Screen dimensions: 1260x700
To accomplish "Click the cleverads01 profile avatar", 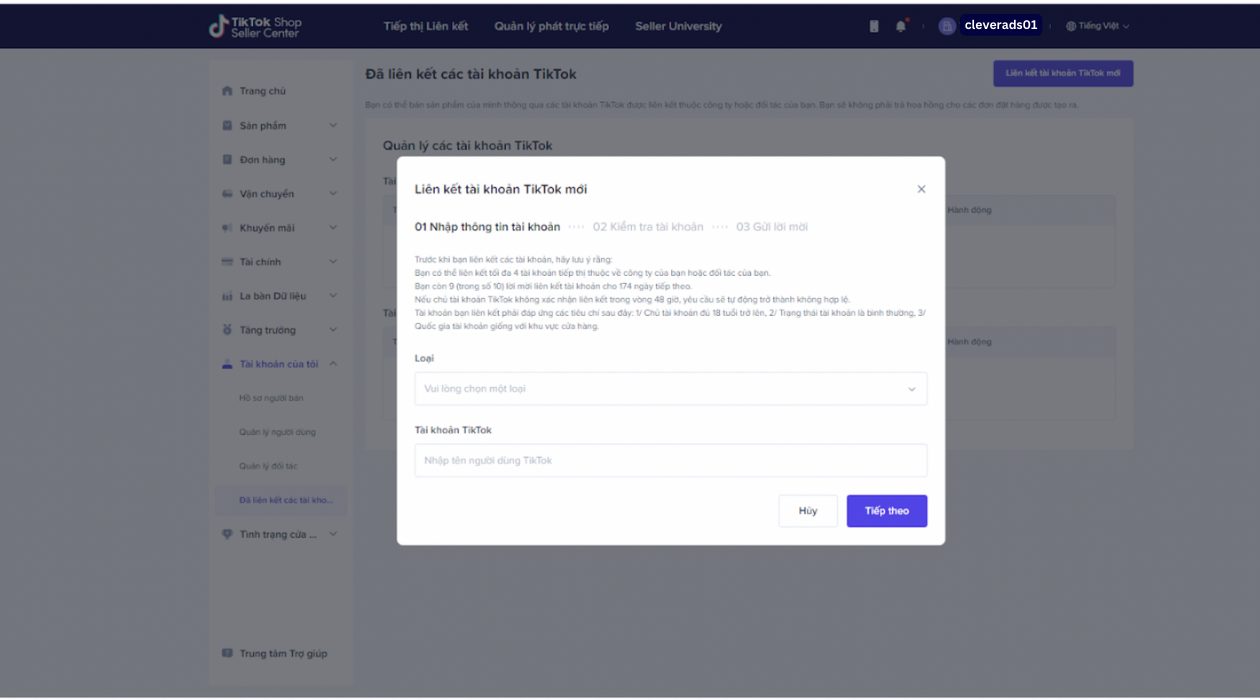I will (x=947, y=26).
